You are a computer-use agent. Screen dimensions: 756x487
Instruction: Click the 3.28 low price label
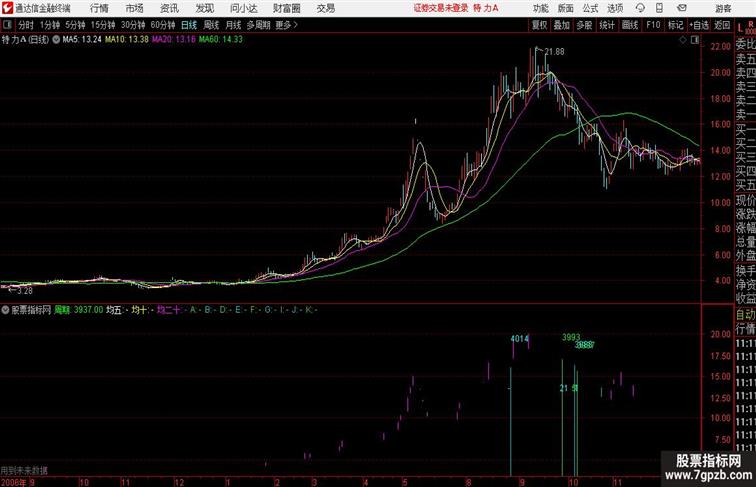[x=25, y=291]
